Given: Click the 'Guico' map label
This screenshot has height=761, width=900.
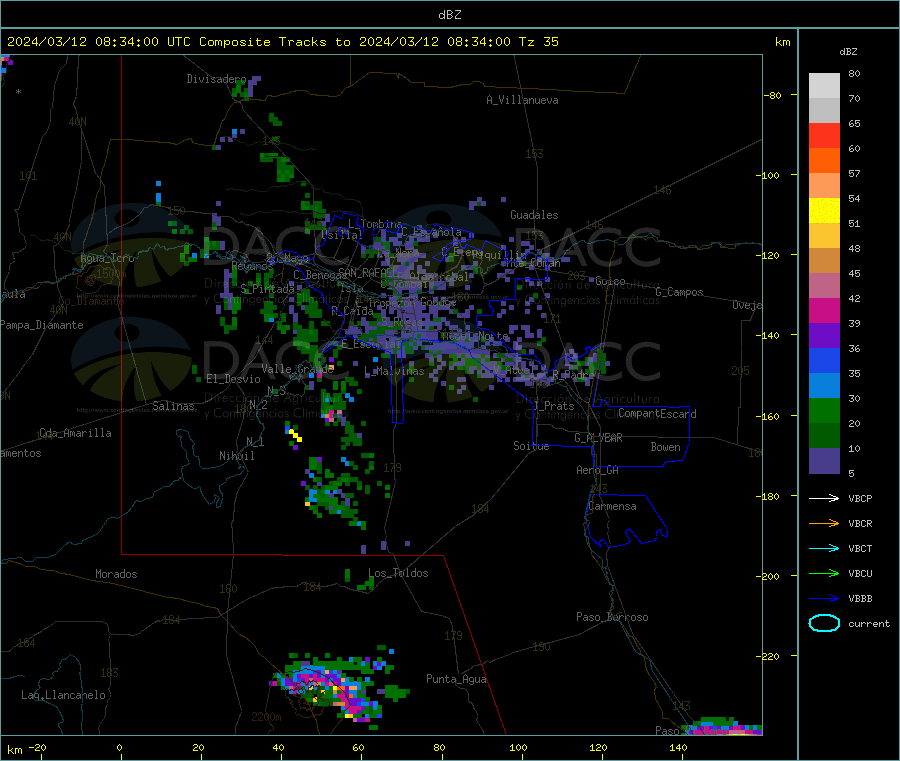Looking at the screenshot, I should (x=610, y=281).
